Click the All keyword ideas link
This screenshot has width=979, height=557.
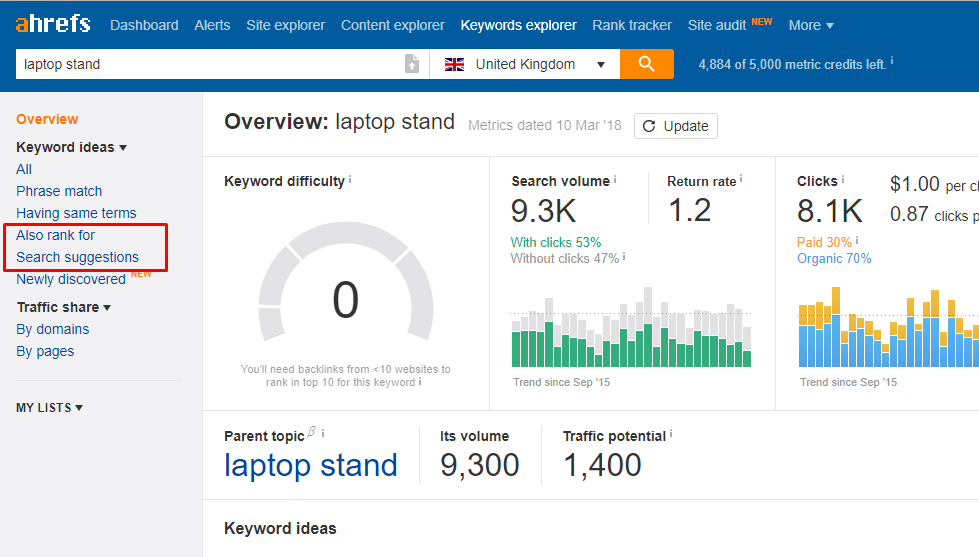24,169
